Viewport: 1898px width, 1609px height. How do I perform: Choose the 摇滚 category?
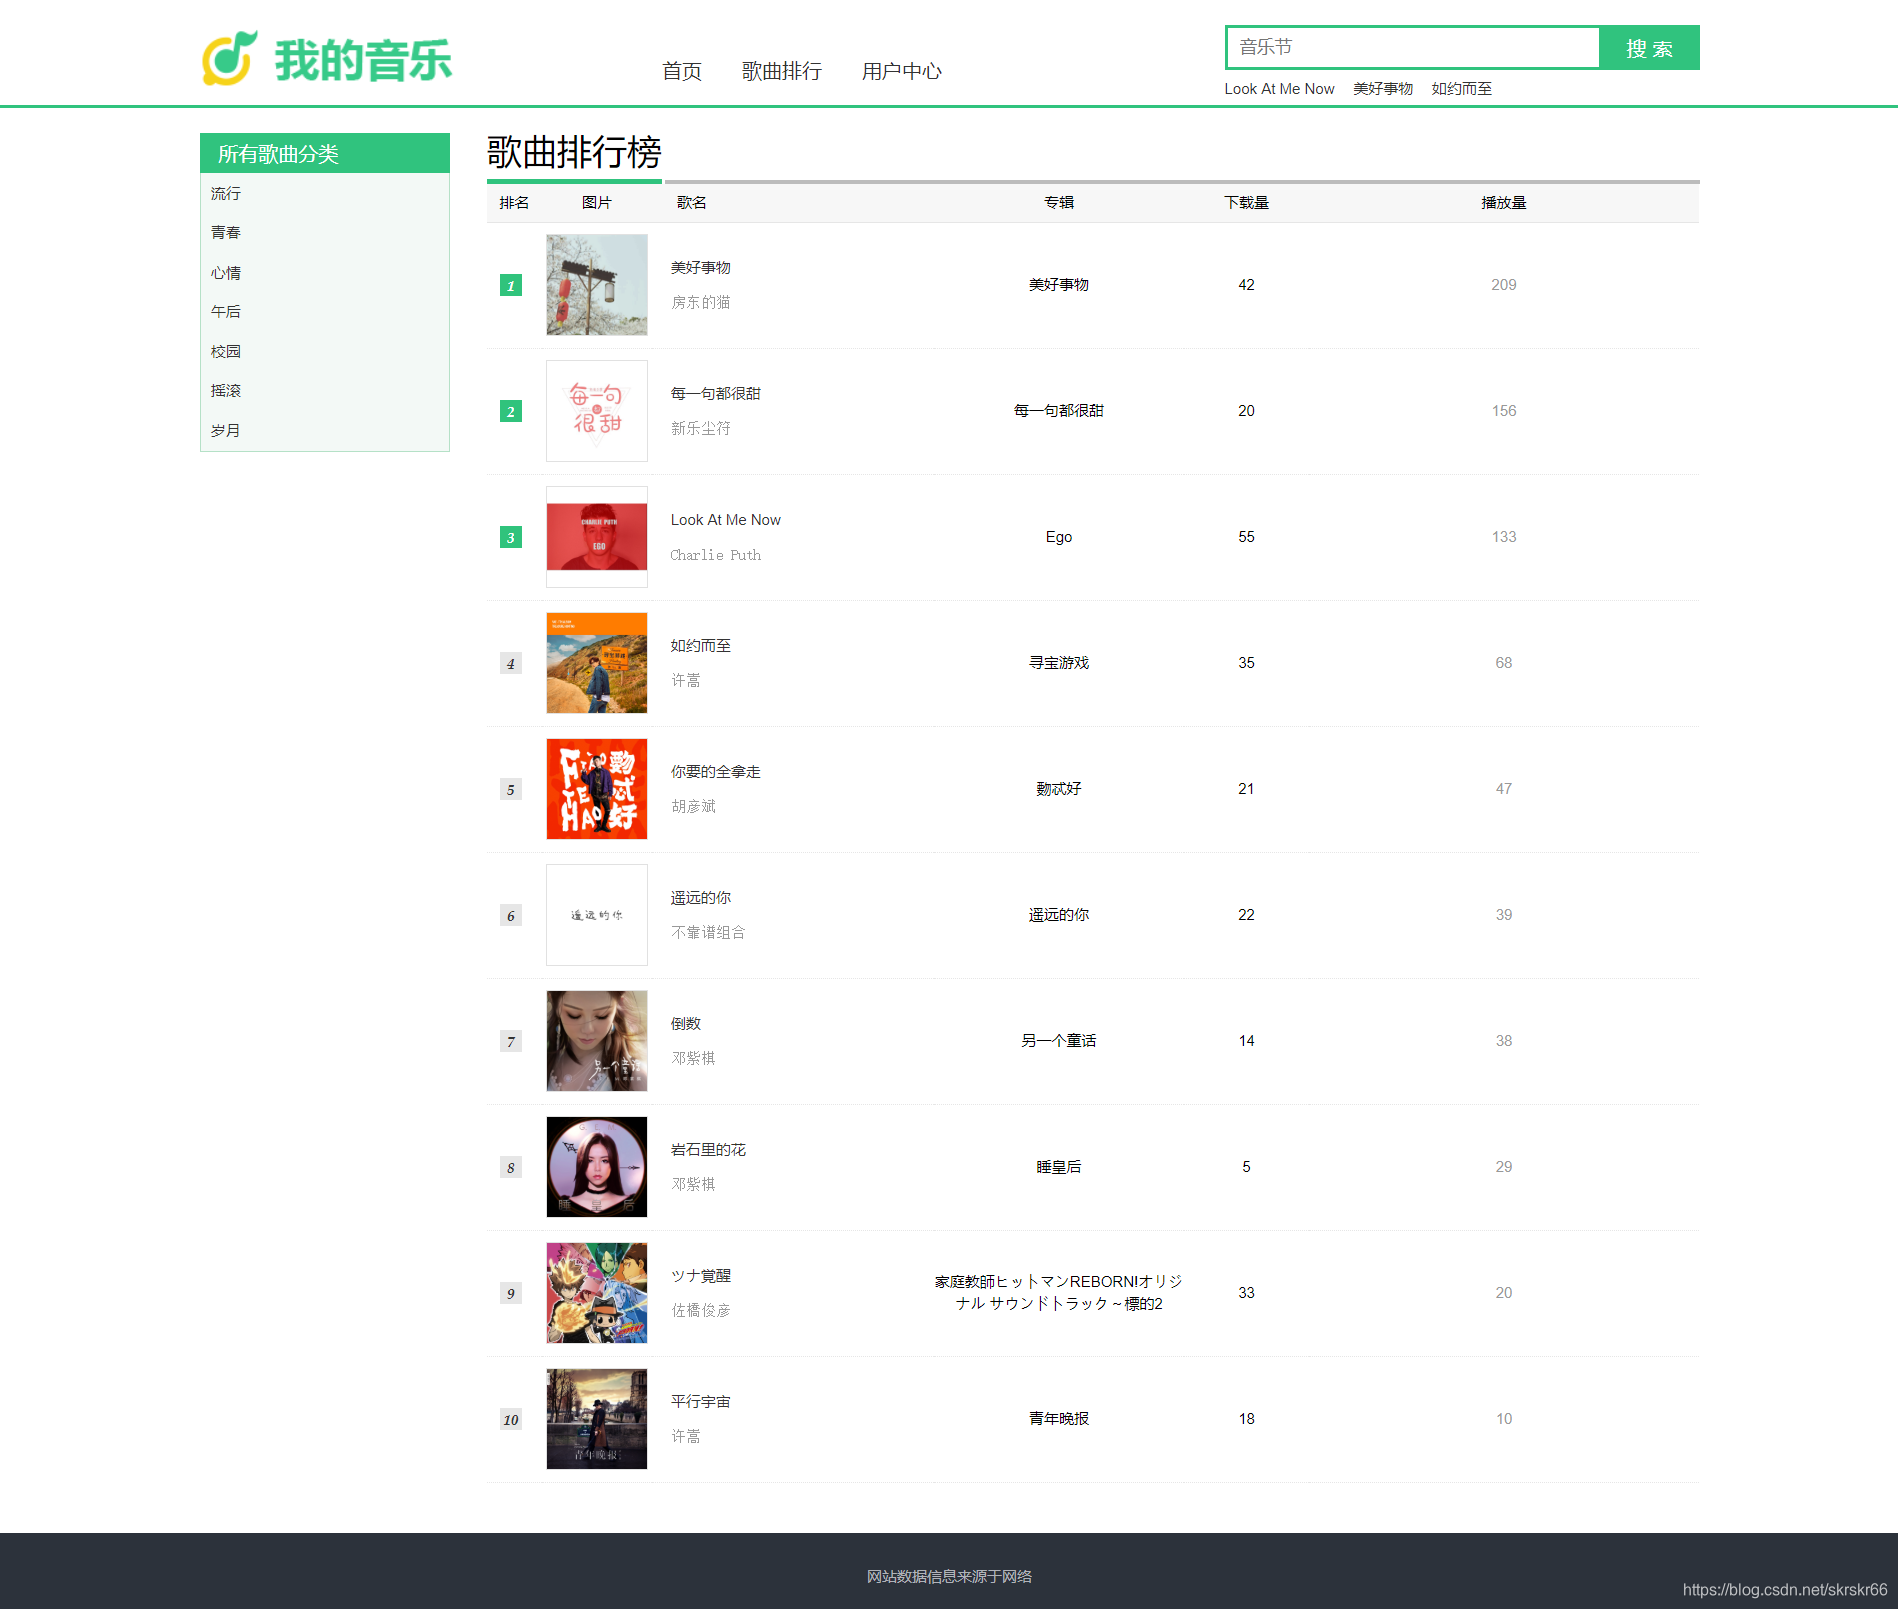point(226,390)
